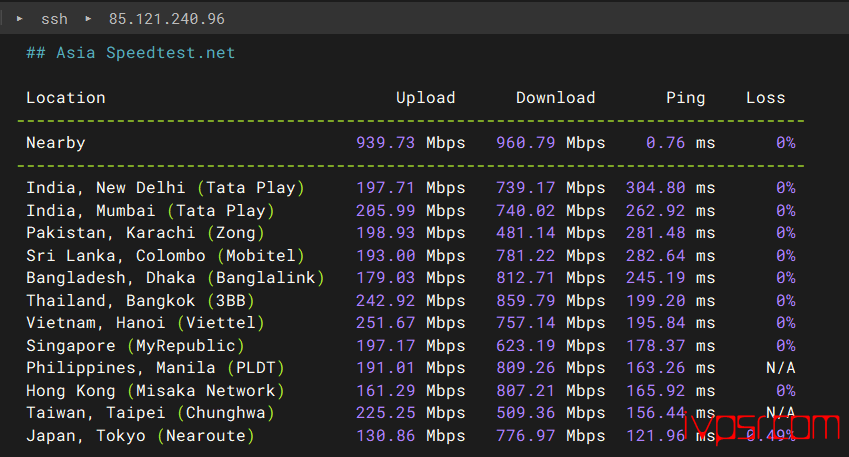Click the Upload column header

[426, 97]
